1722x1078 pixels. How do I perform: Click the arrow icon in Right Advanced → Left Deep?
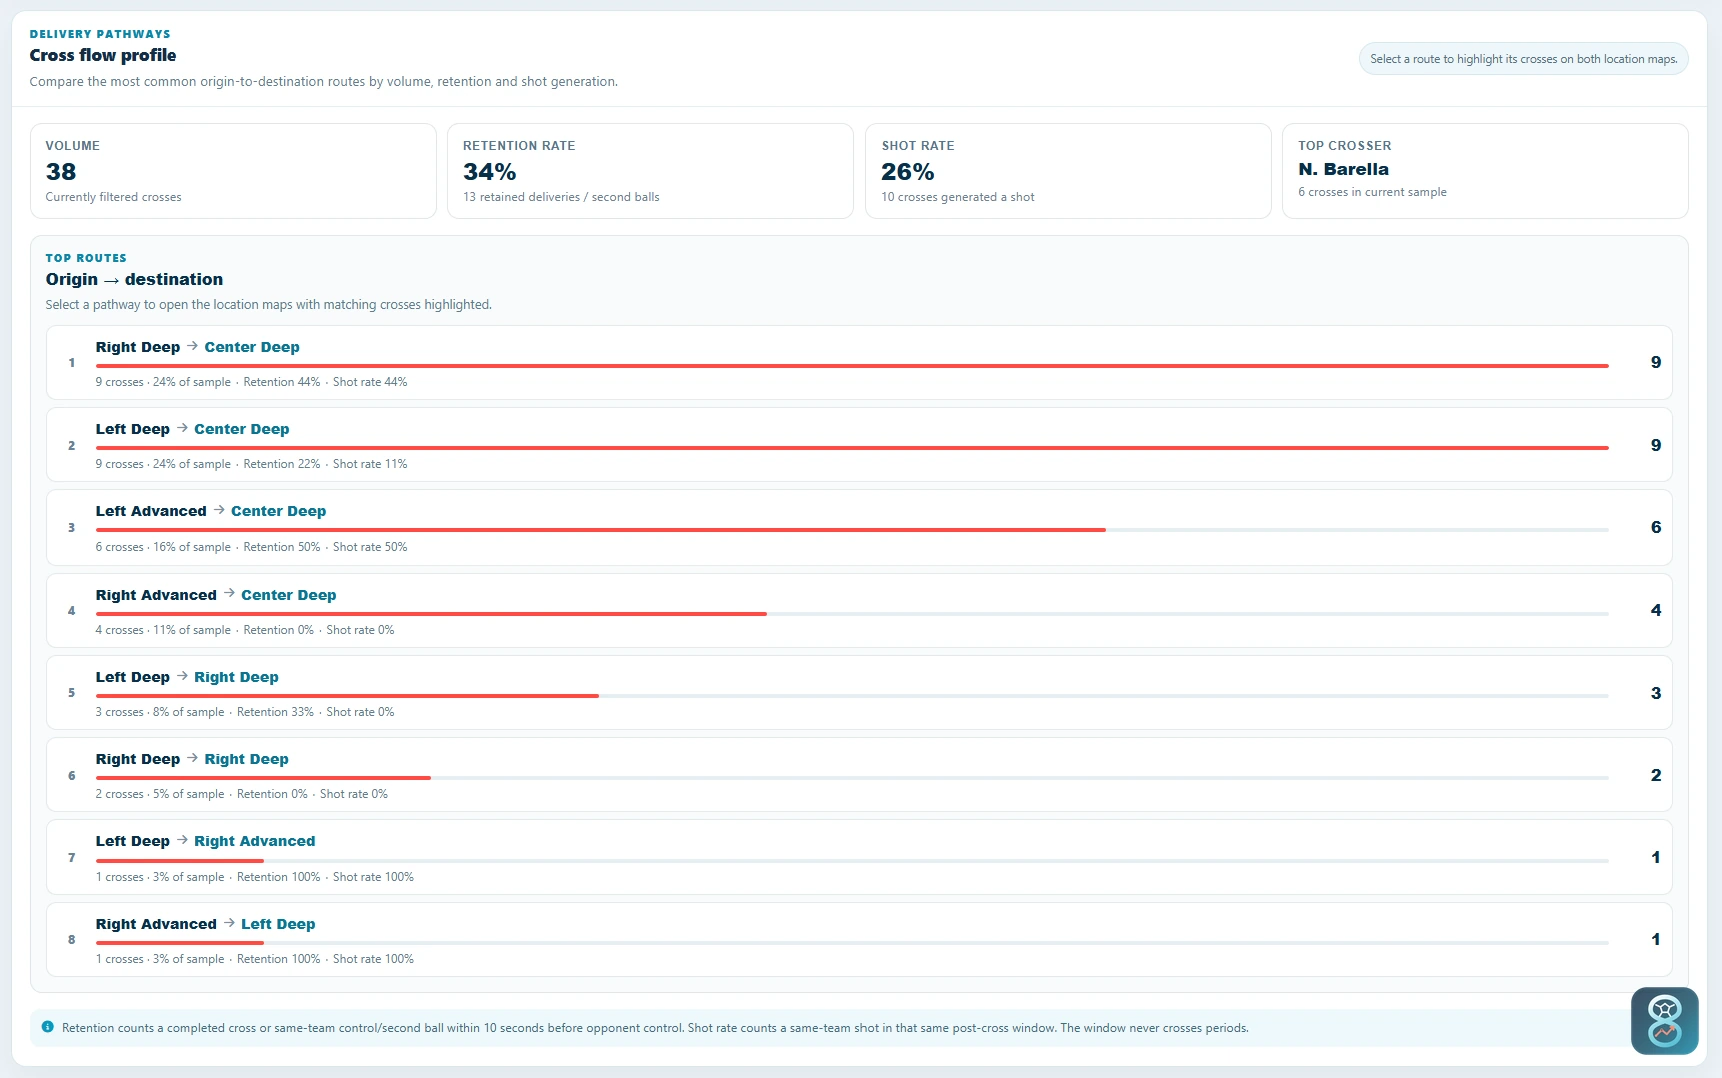point(229,923)
